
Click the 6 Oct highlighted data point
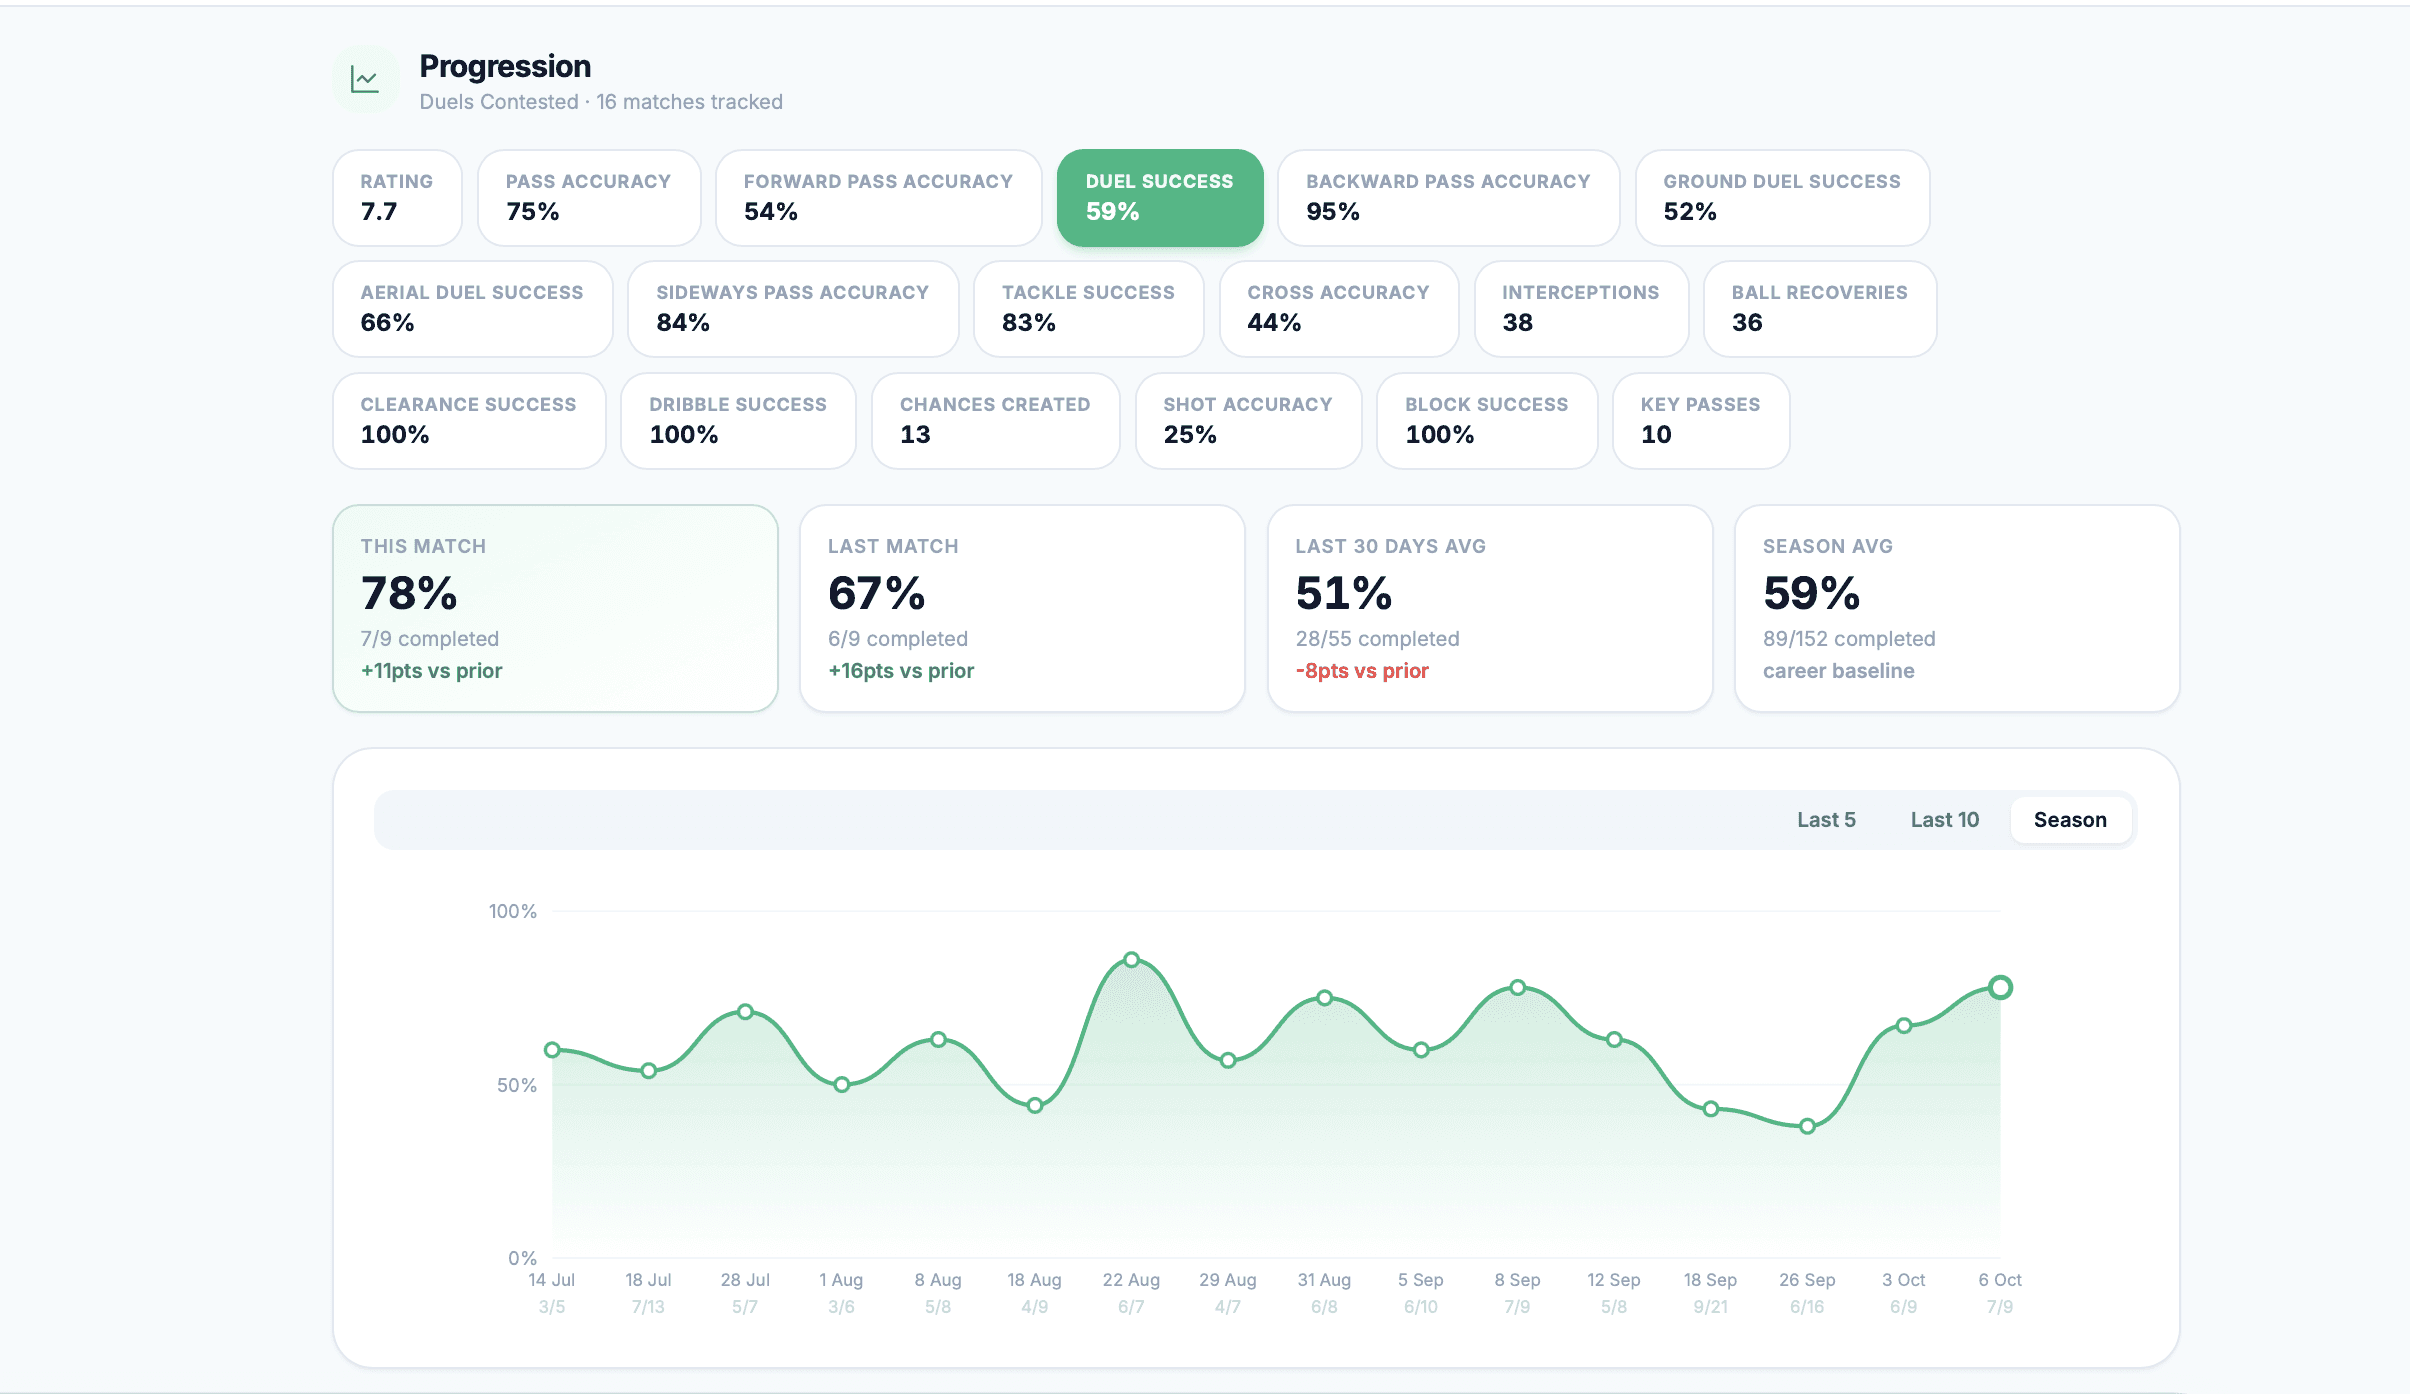point(2000,987)
